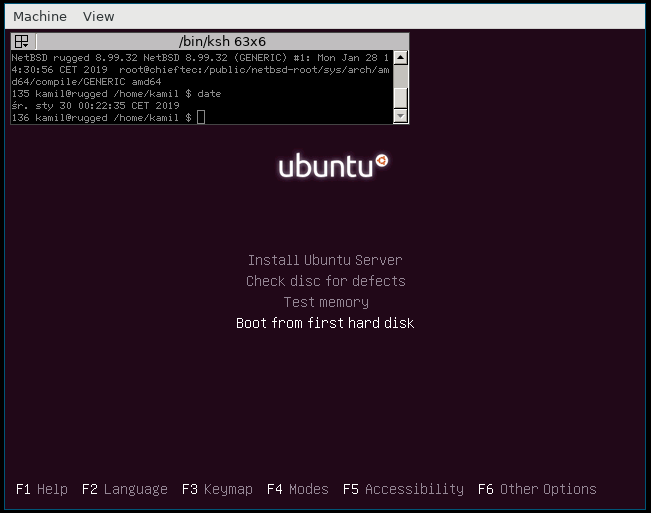The height and width of the screenshot is (513, 651).
Task: Click the Ubuntu logo
Action: [x=333, y=166]
